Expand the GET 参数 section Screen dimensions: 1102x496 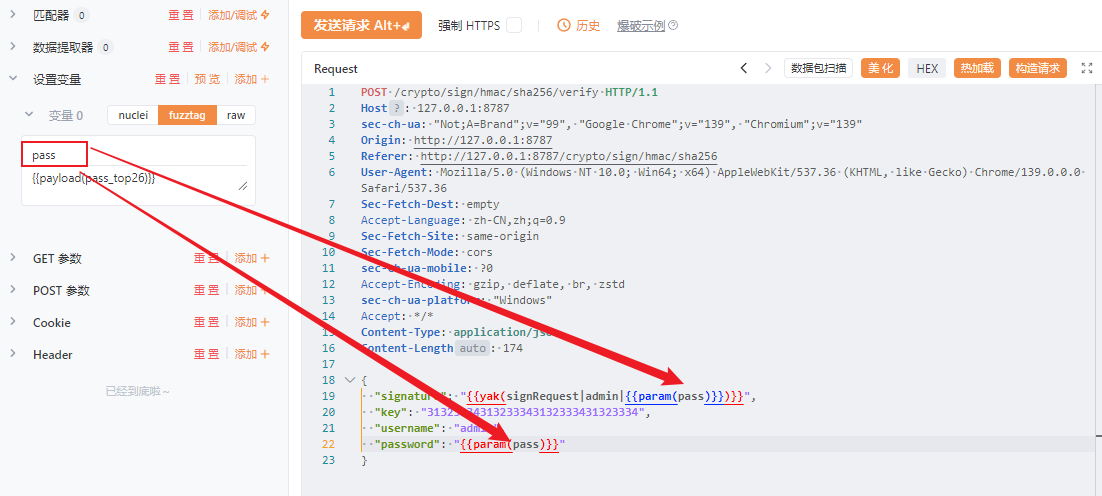click(x=13, y=259)
